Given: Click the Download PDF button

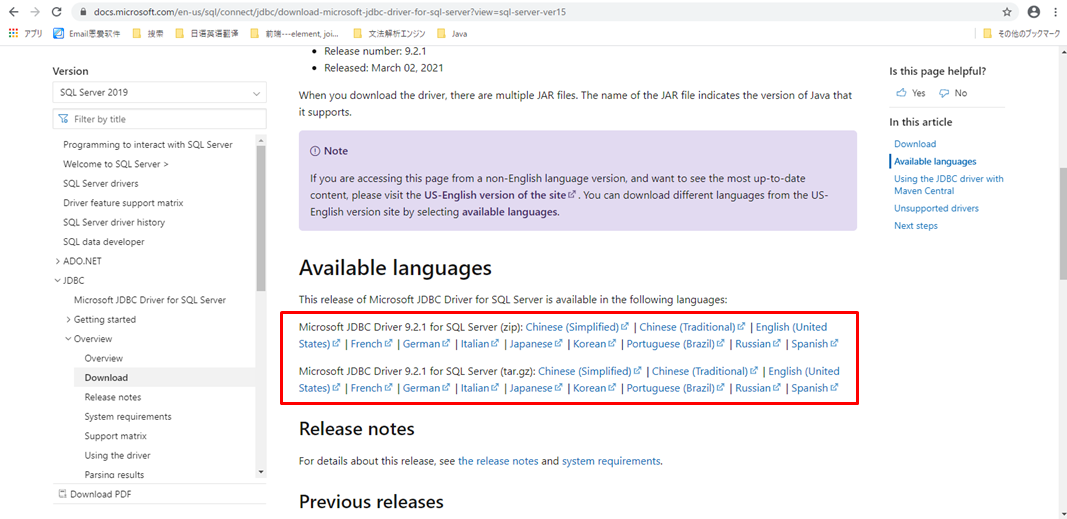Looking at the screenshot, I should pos(95,495).
